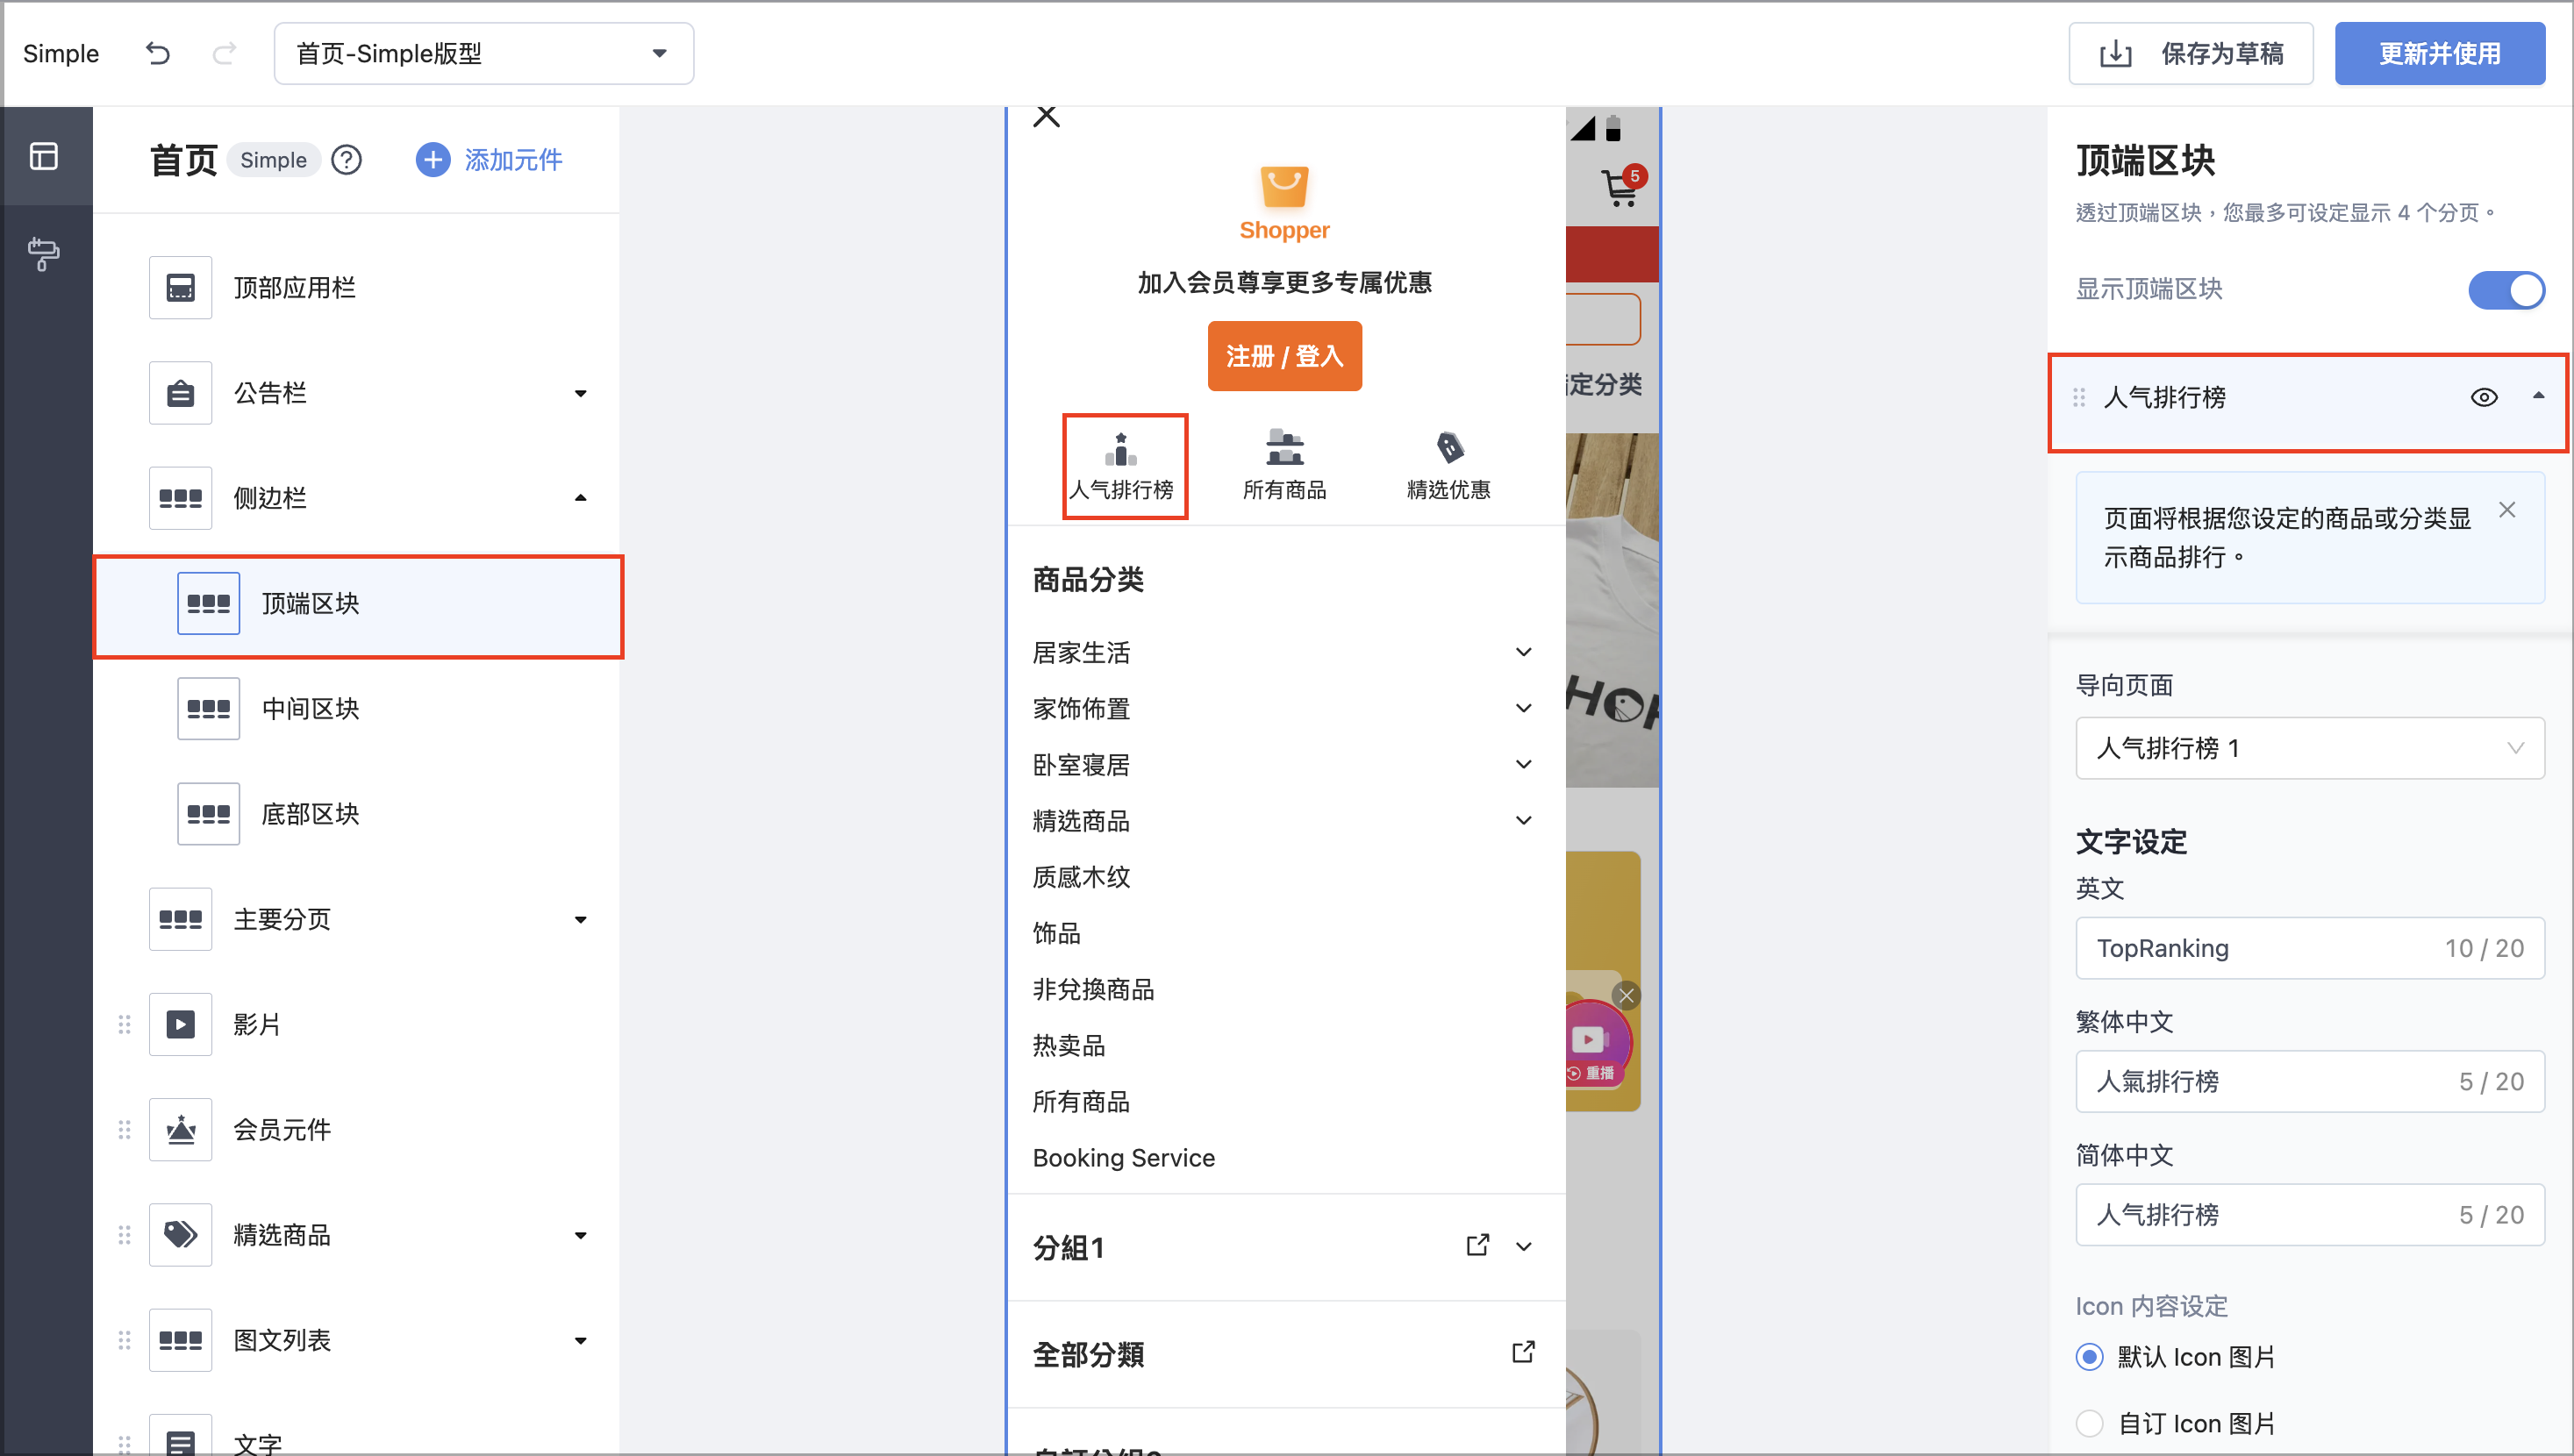Screen dimensions: 2574x1456
Task: Select the 精选商品 tag icon
Action: point(180,1235)
